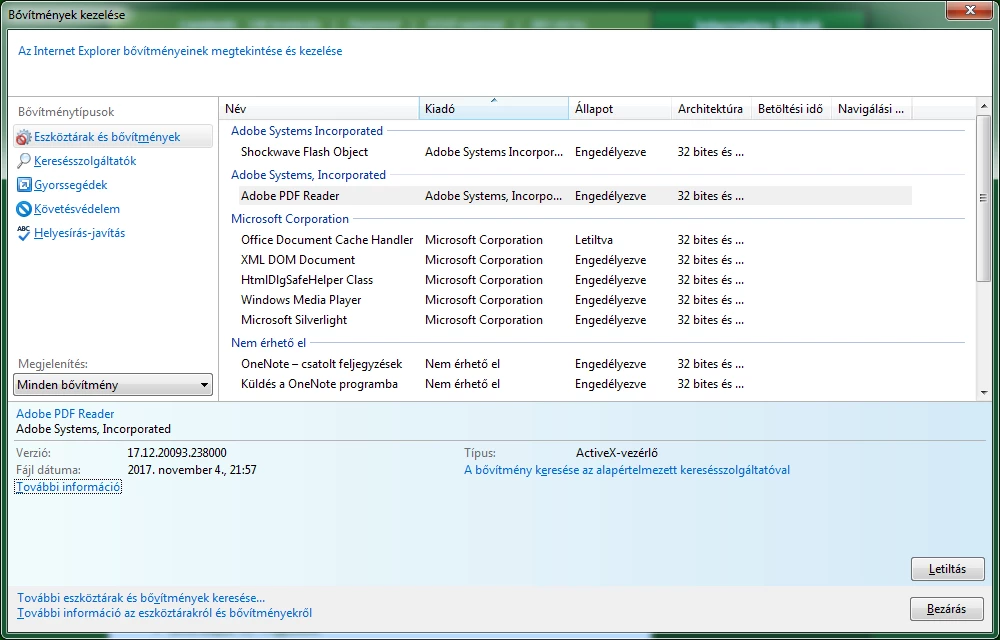Sort by the Állapot column header

coord(620,108)
